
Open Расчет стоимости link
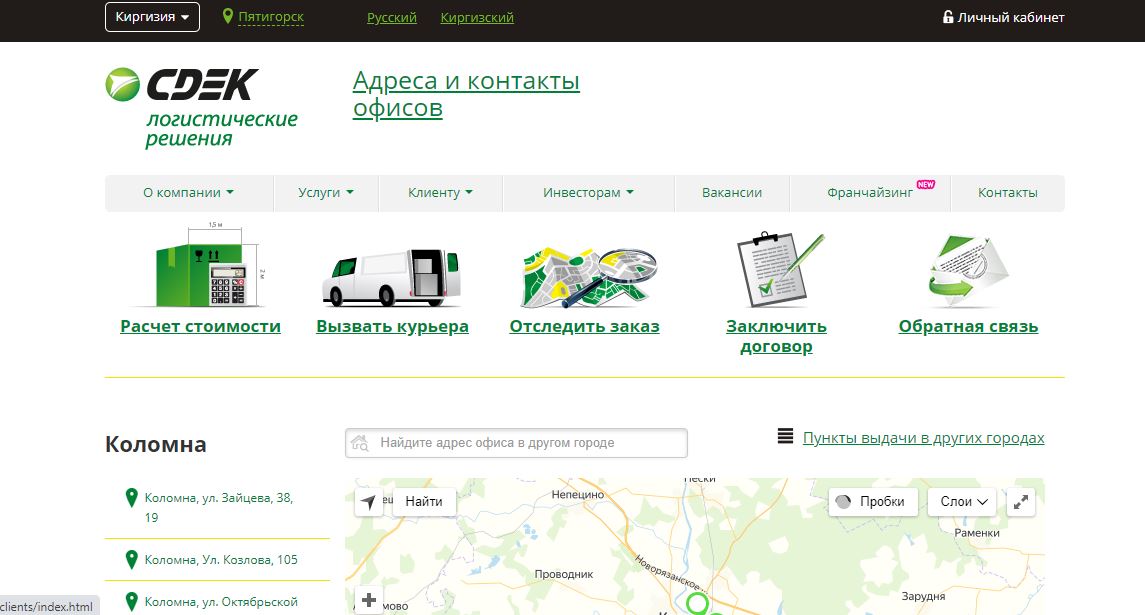coord(200,326)
